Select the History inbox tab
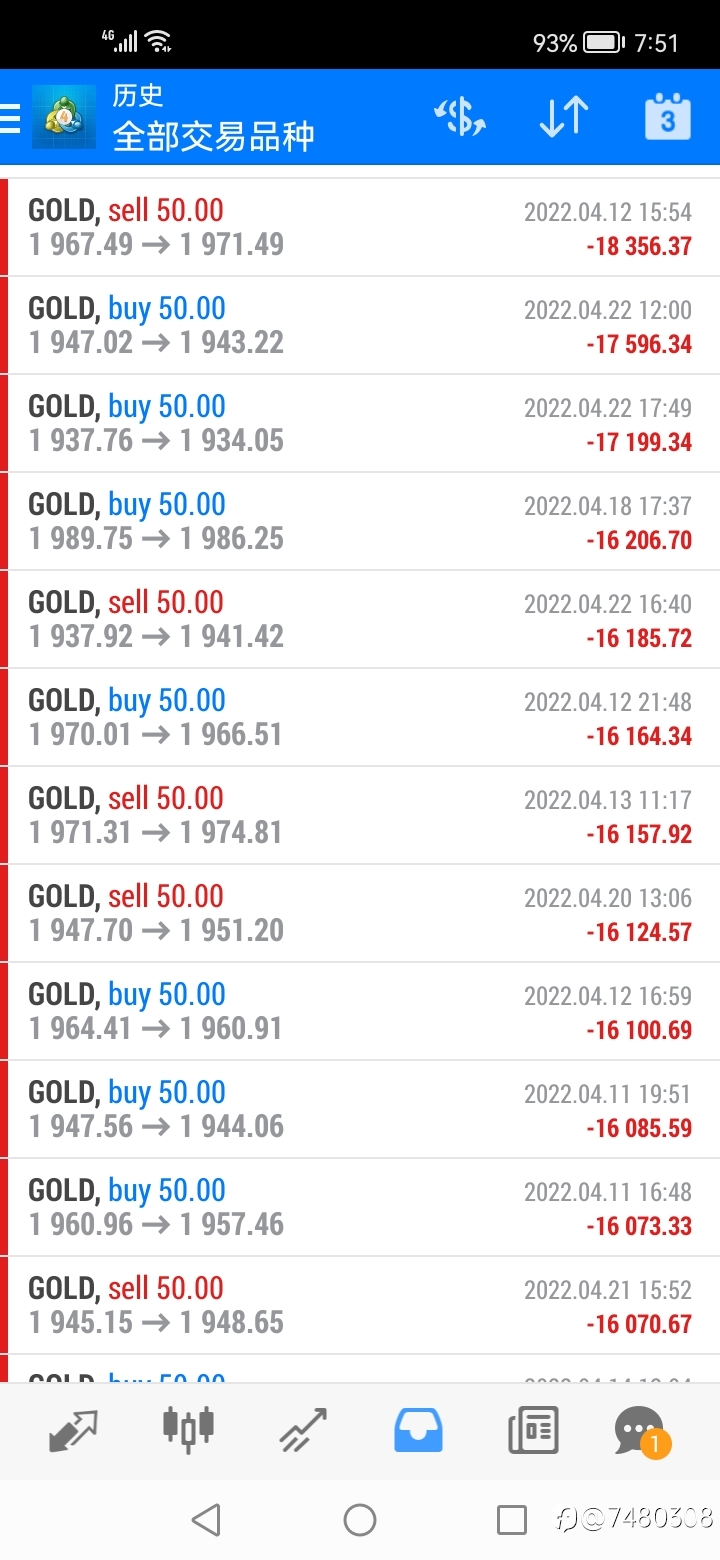 (418, 1430)
